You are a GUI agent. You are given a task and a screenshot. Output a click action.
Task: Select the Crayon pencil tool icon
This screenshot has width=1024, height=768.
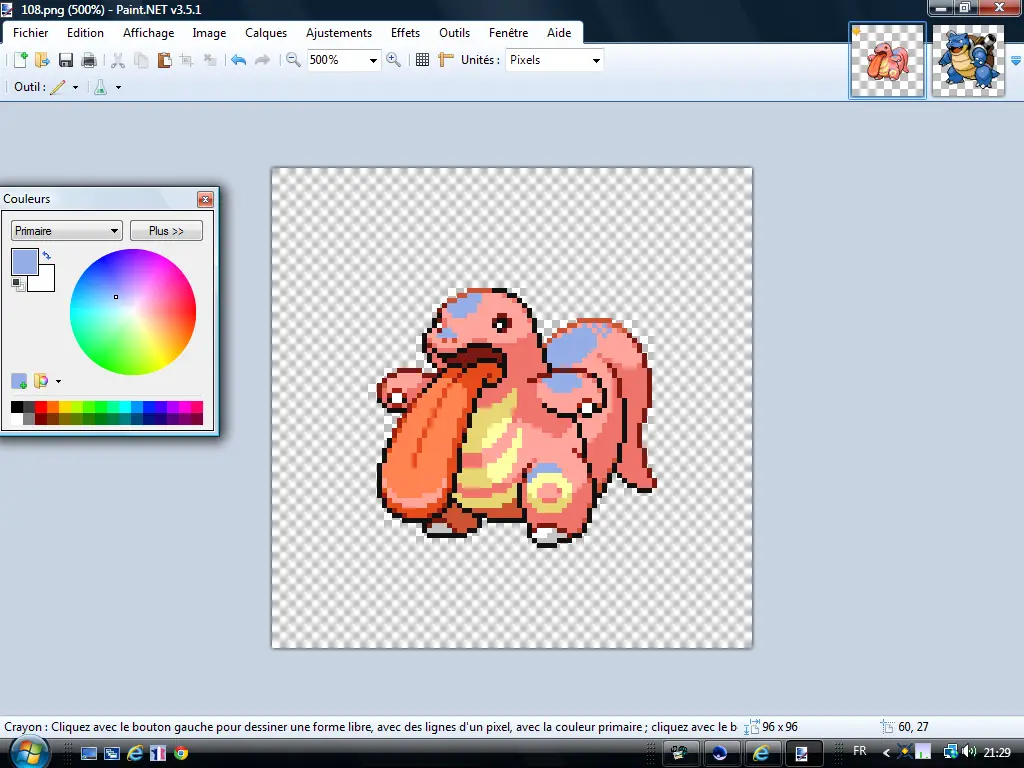tap(58, 87)
